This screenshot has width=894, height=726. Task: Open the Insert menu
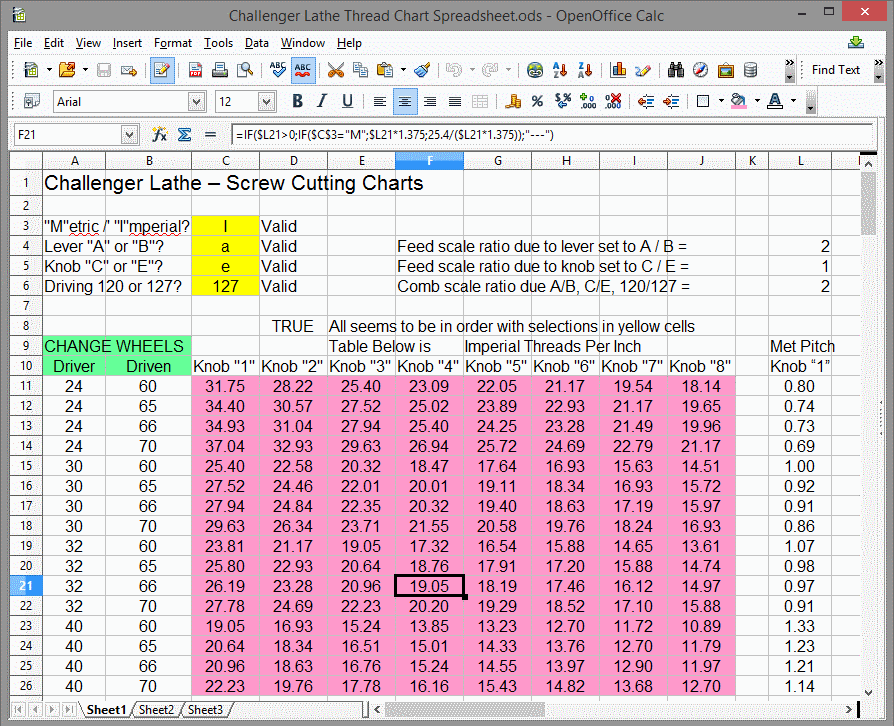(127, 43)
